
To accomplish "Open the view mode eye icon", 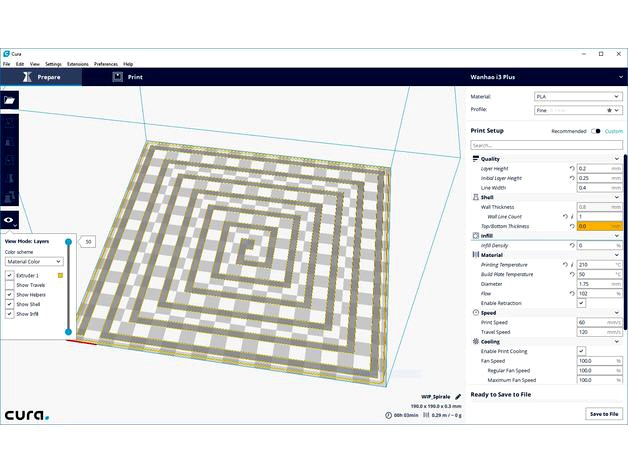I will click(x=9, y=220).
